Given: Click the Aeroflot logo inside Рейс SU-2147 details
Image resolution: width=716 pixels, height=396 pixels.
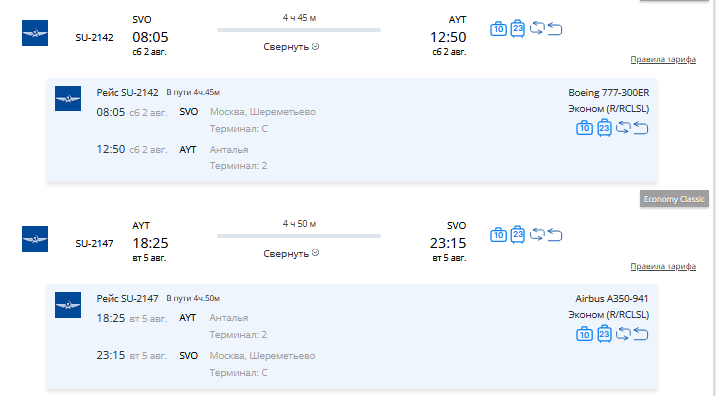Looking at the screenshot, I should (x=68, y=305).
